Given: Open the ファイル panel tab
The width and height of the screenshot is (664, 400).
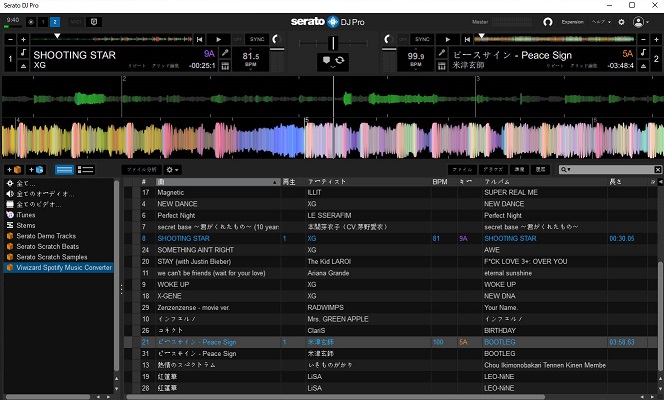Looking at the screenshot, I should [462, 169].
